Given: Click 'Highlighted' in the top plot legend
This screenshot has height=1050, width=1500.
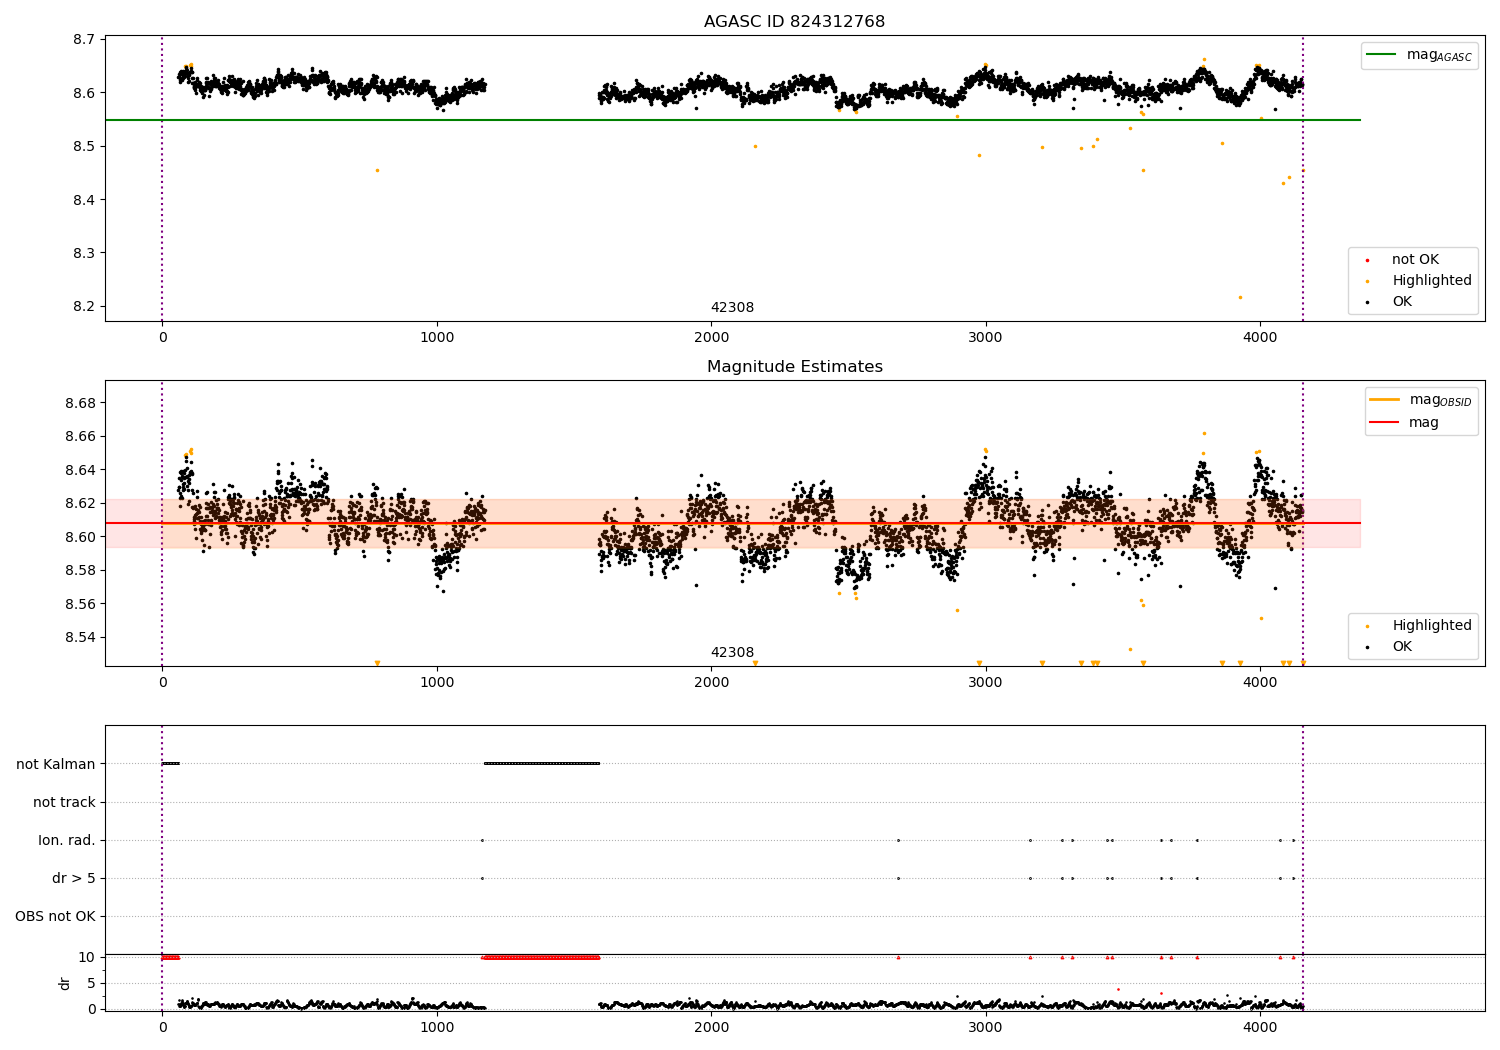Looking at the screenshot, I should click(x=1432, y=281).
